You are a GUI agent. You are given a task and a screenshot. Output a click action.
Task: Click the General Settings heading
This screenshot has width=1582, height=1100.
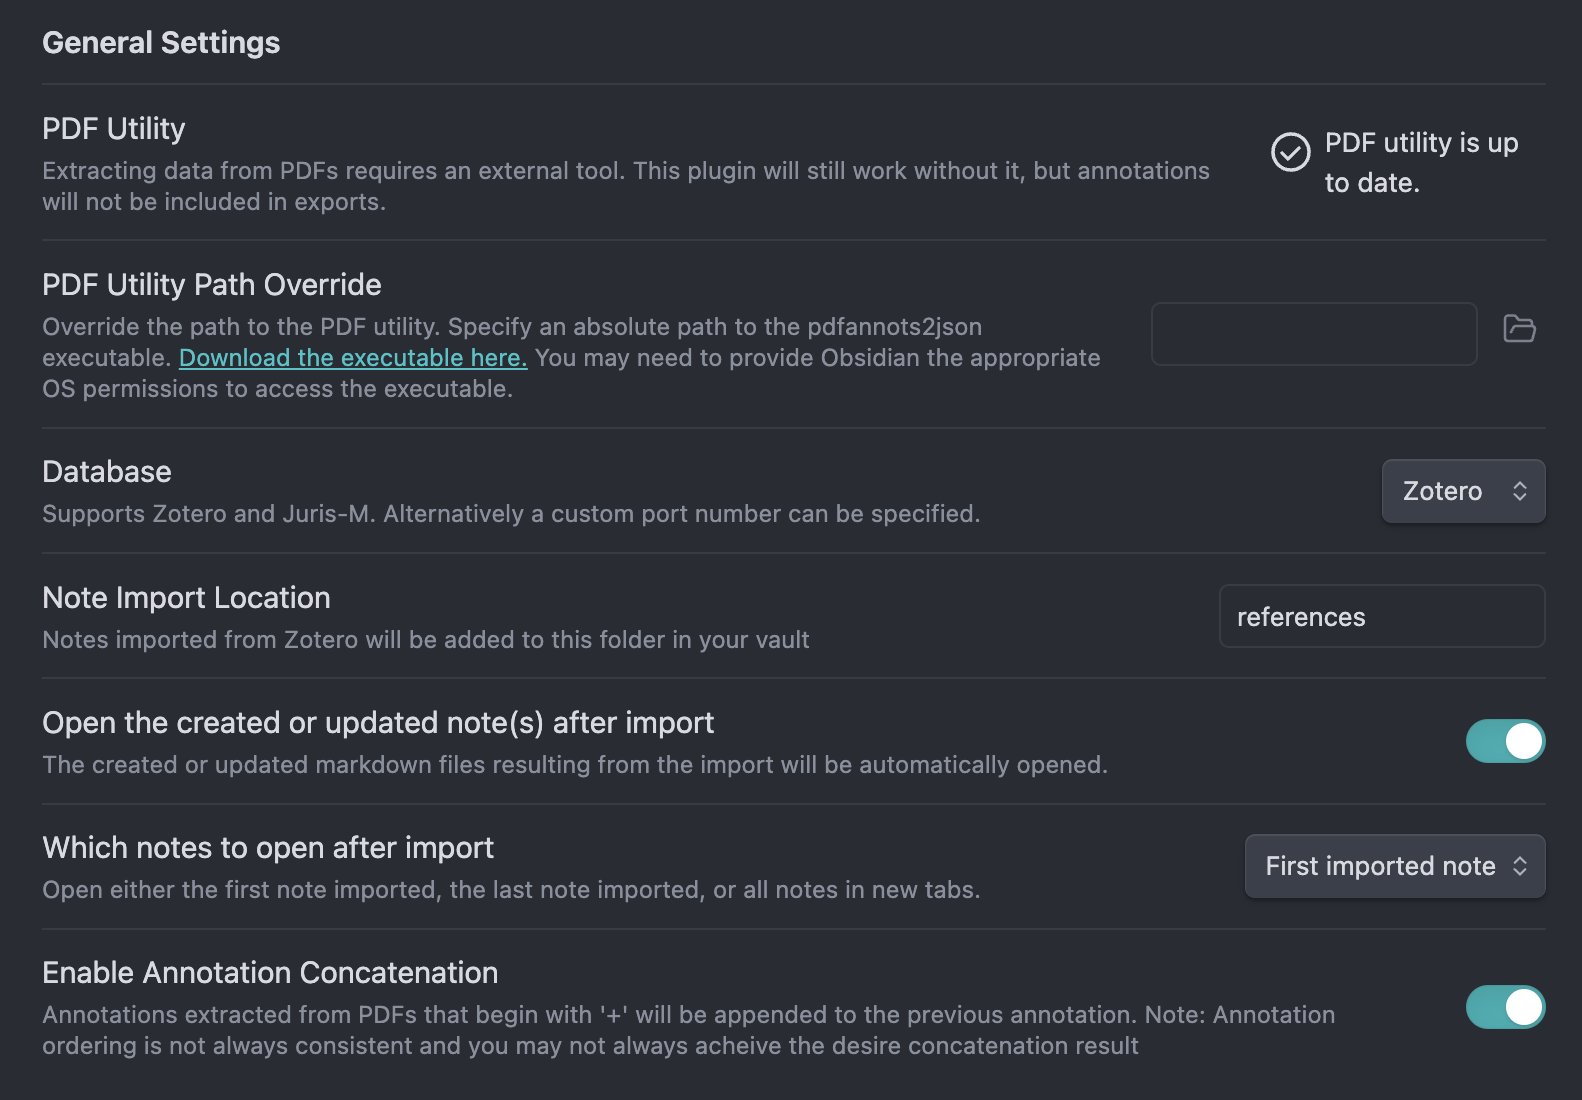tap(161, 43)
